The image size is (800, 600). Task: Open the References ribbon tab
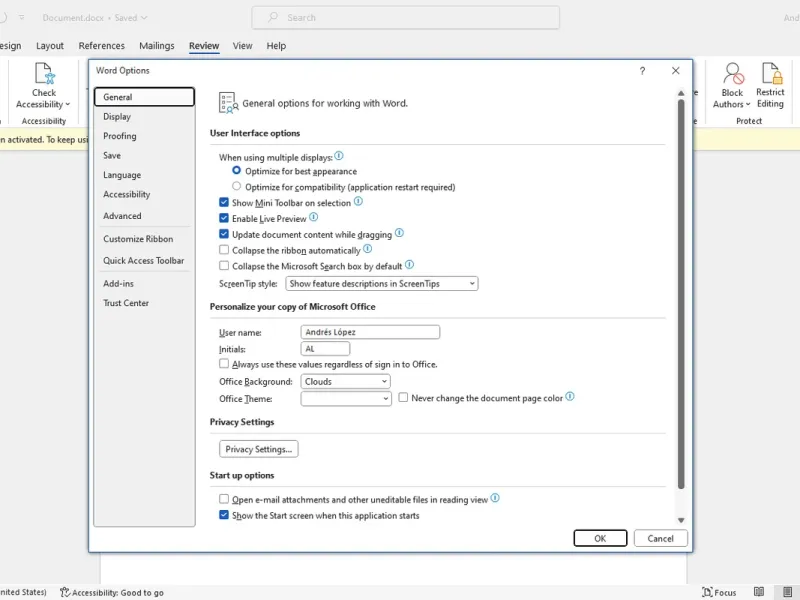click(102, 46)
